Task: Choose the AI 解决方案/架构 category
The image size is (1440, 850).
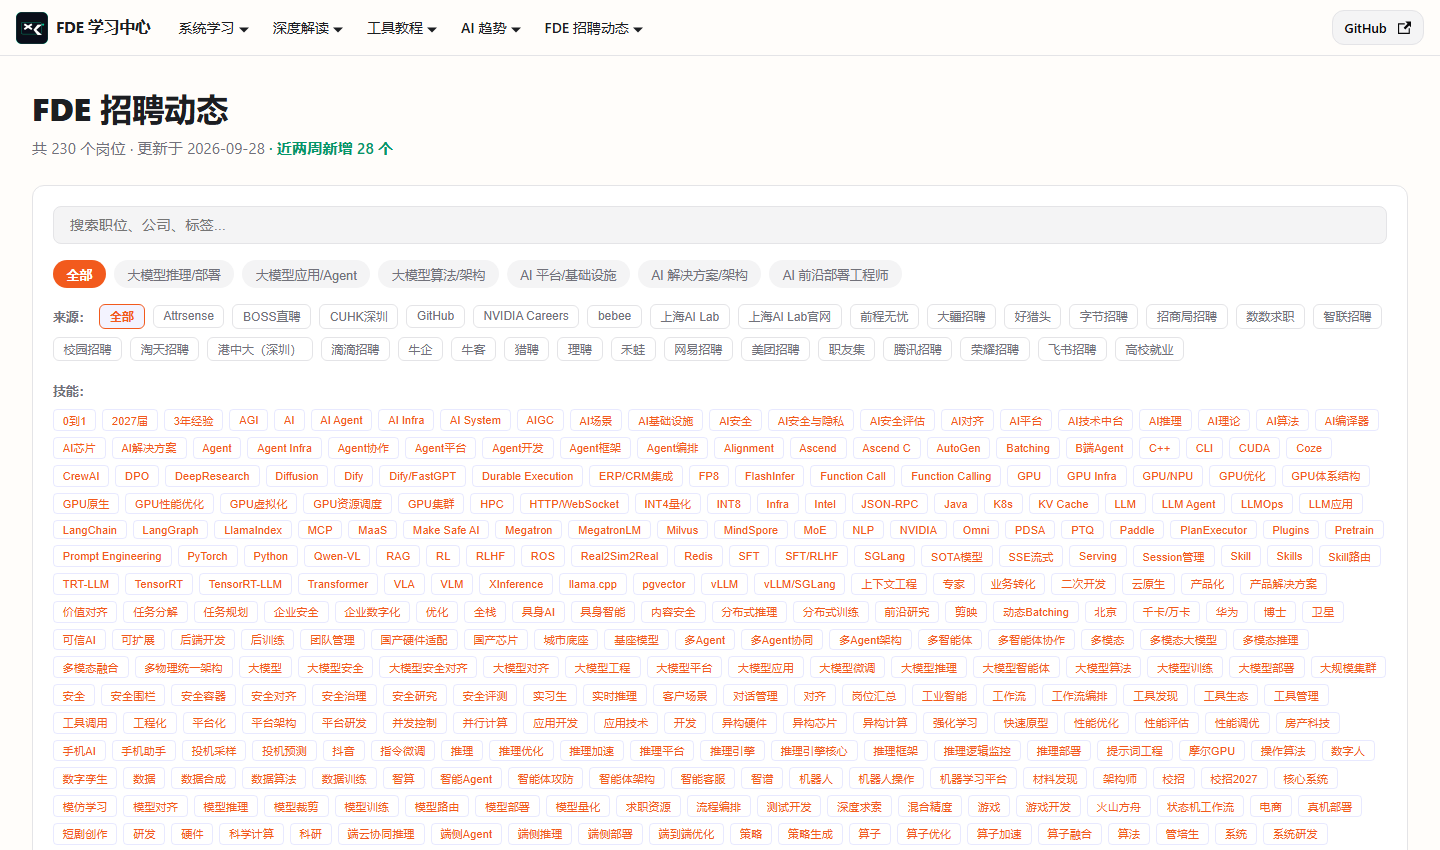Action: click(699, 275)
